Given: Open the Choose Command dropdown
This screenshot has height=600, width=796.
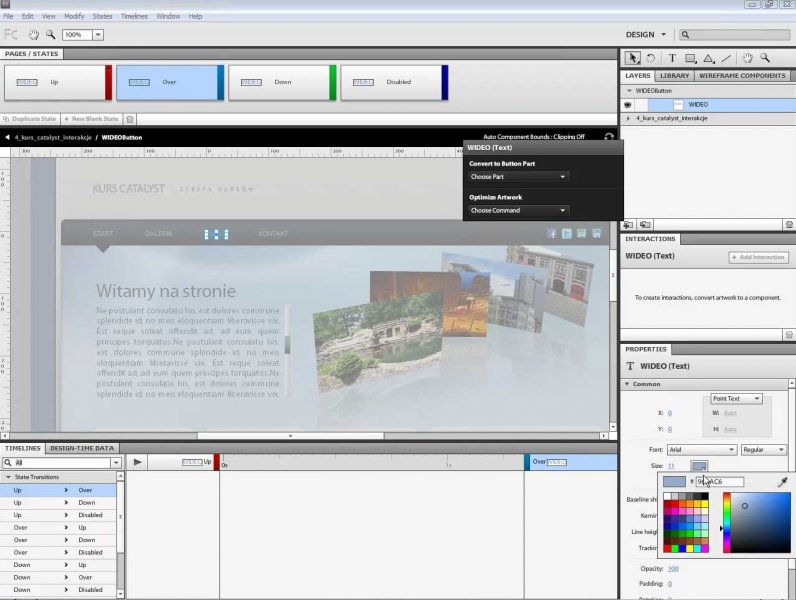Looking at the screenshot, I should [518, 211].
